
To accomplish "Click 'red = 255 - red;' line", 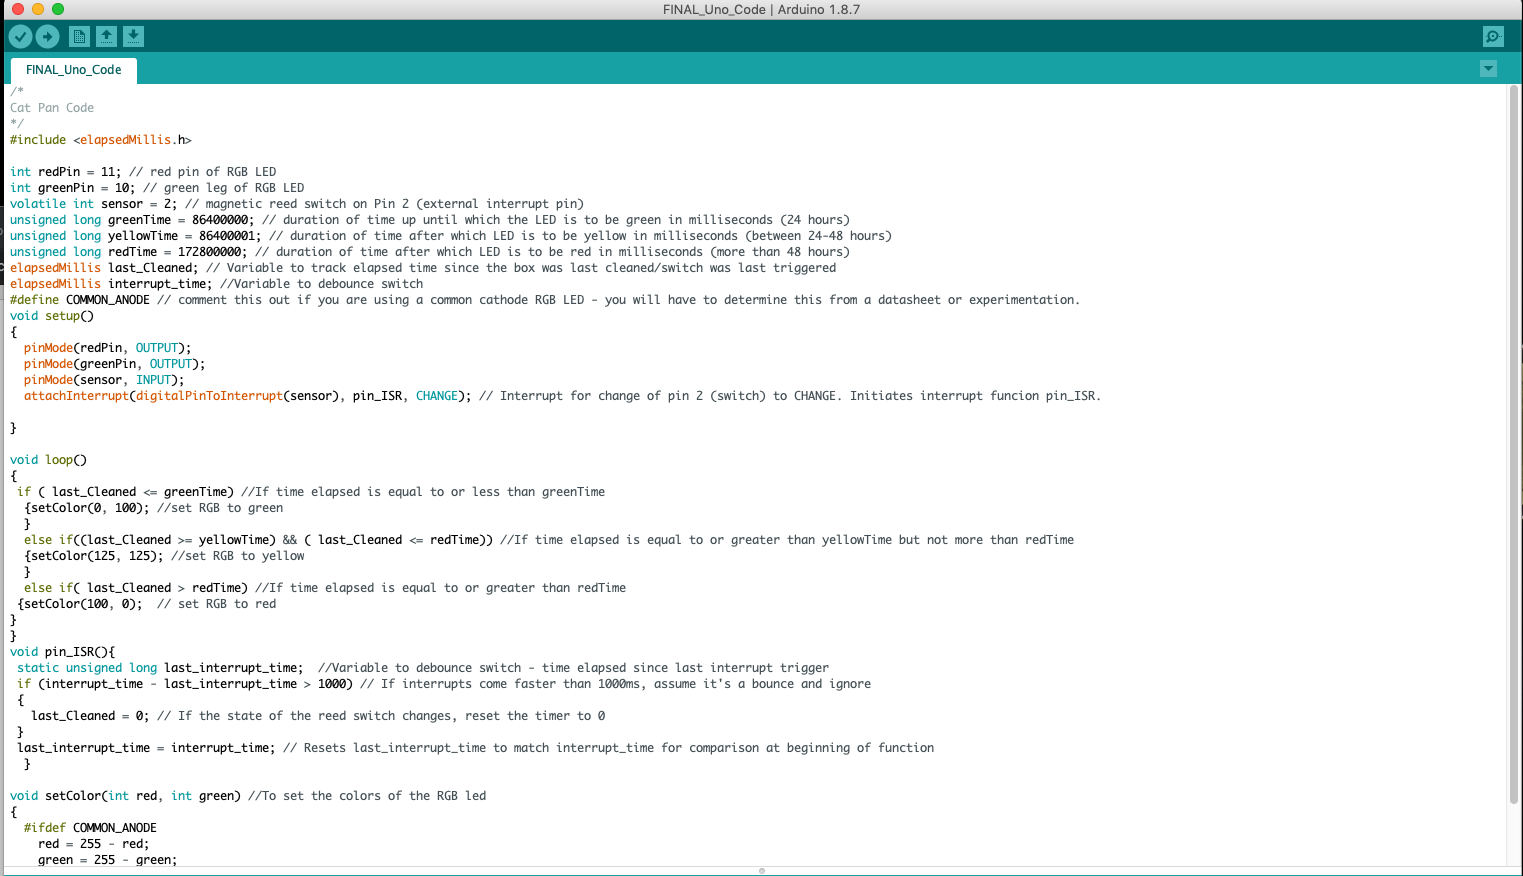I will click(94, 844).
